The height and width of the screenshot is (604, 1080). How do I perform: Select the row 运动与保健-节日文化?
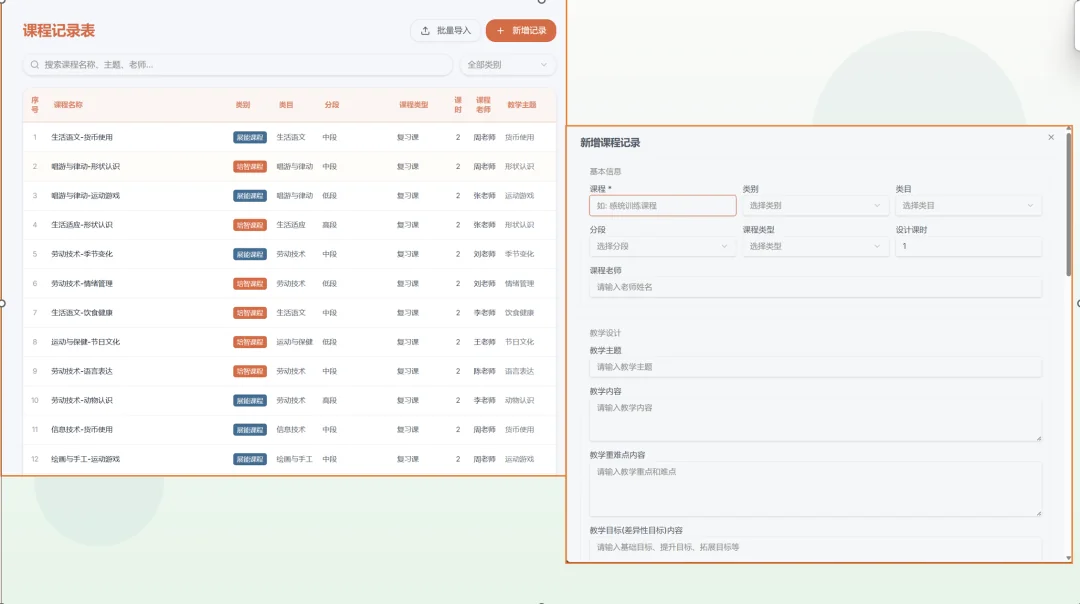click(x=289, y=342)
